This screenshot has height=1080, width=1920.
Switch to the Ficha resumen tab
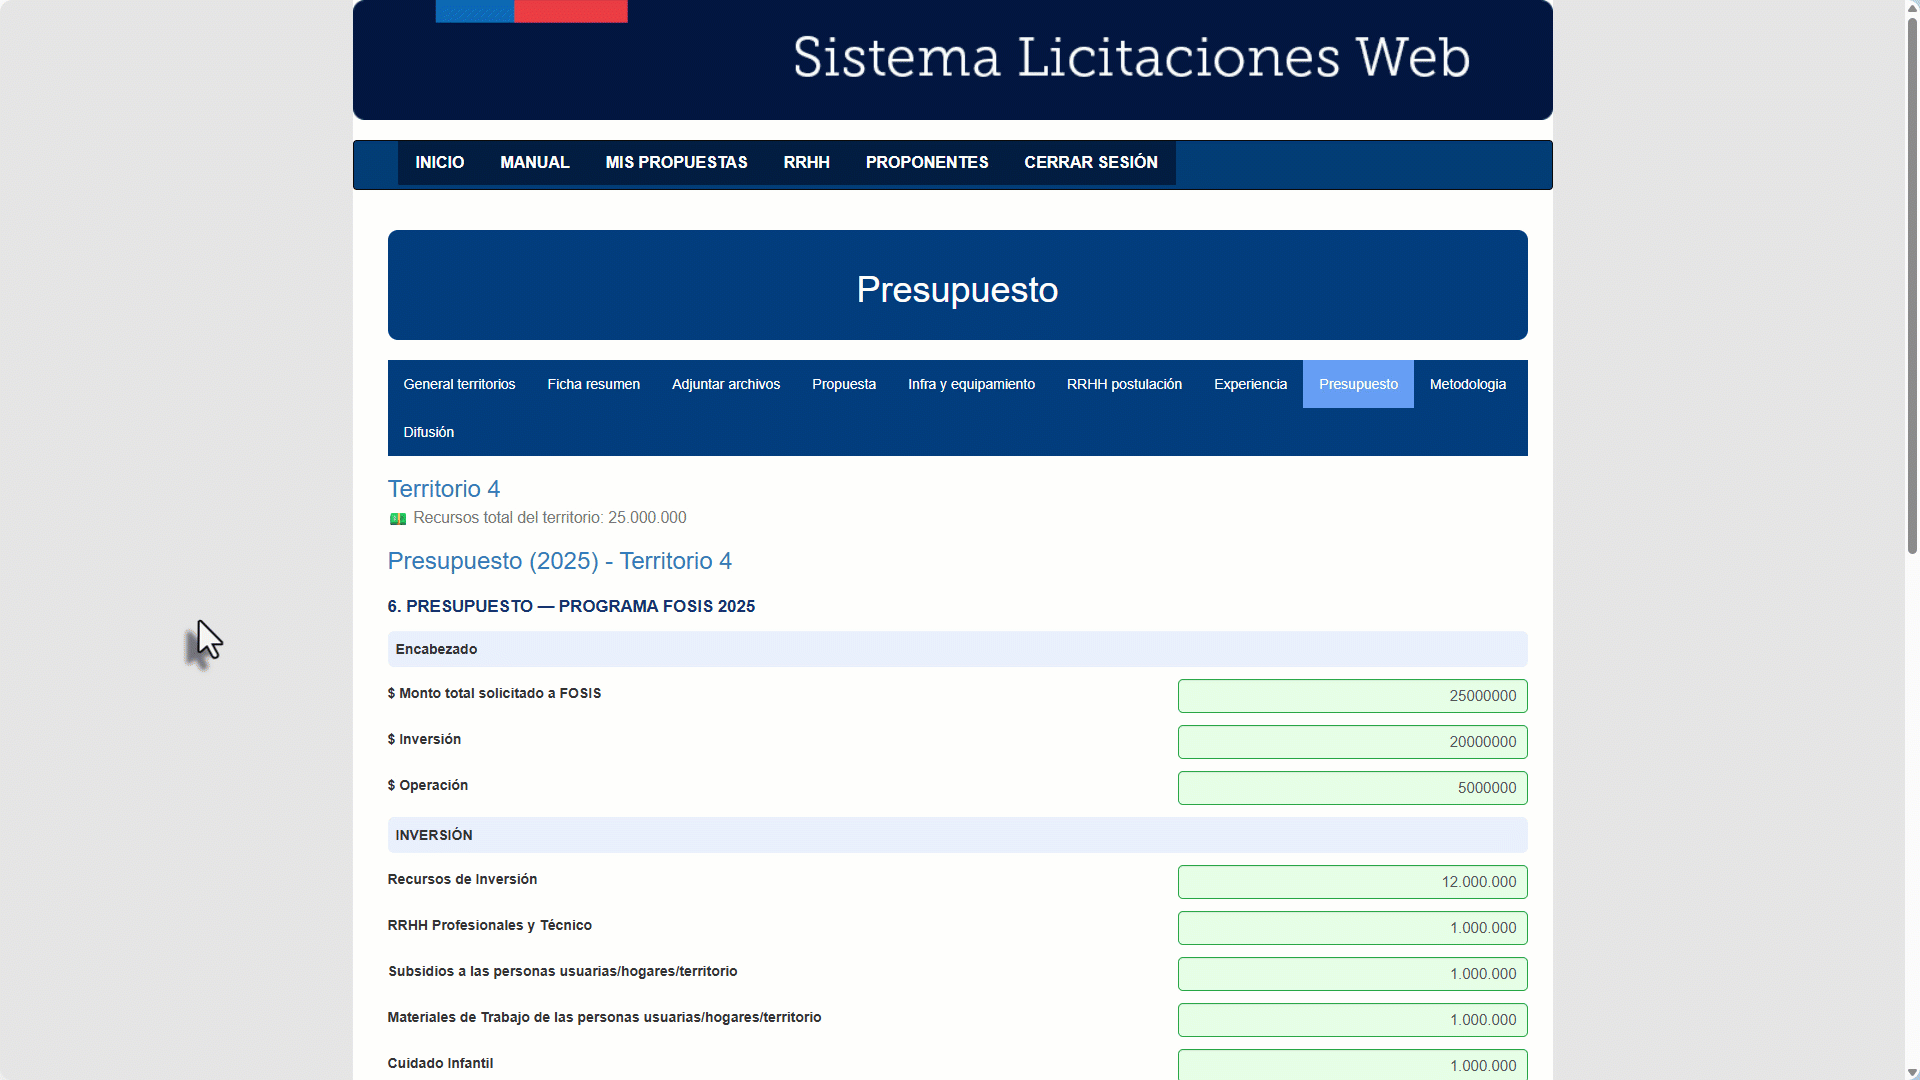click(593, 384)
